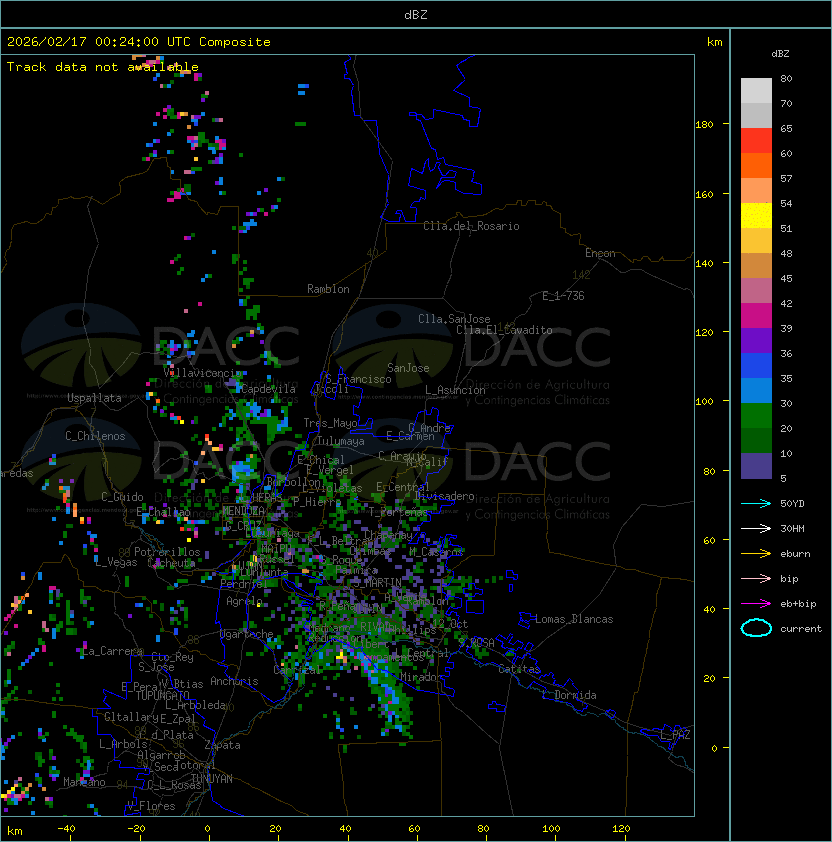Click the 'Clla.El_Cavadito' map label
The image size is (832, 842).
click(504, 330)
